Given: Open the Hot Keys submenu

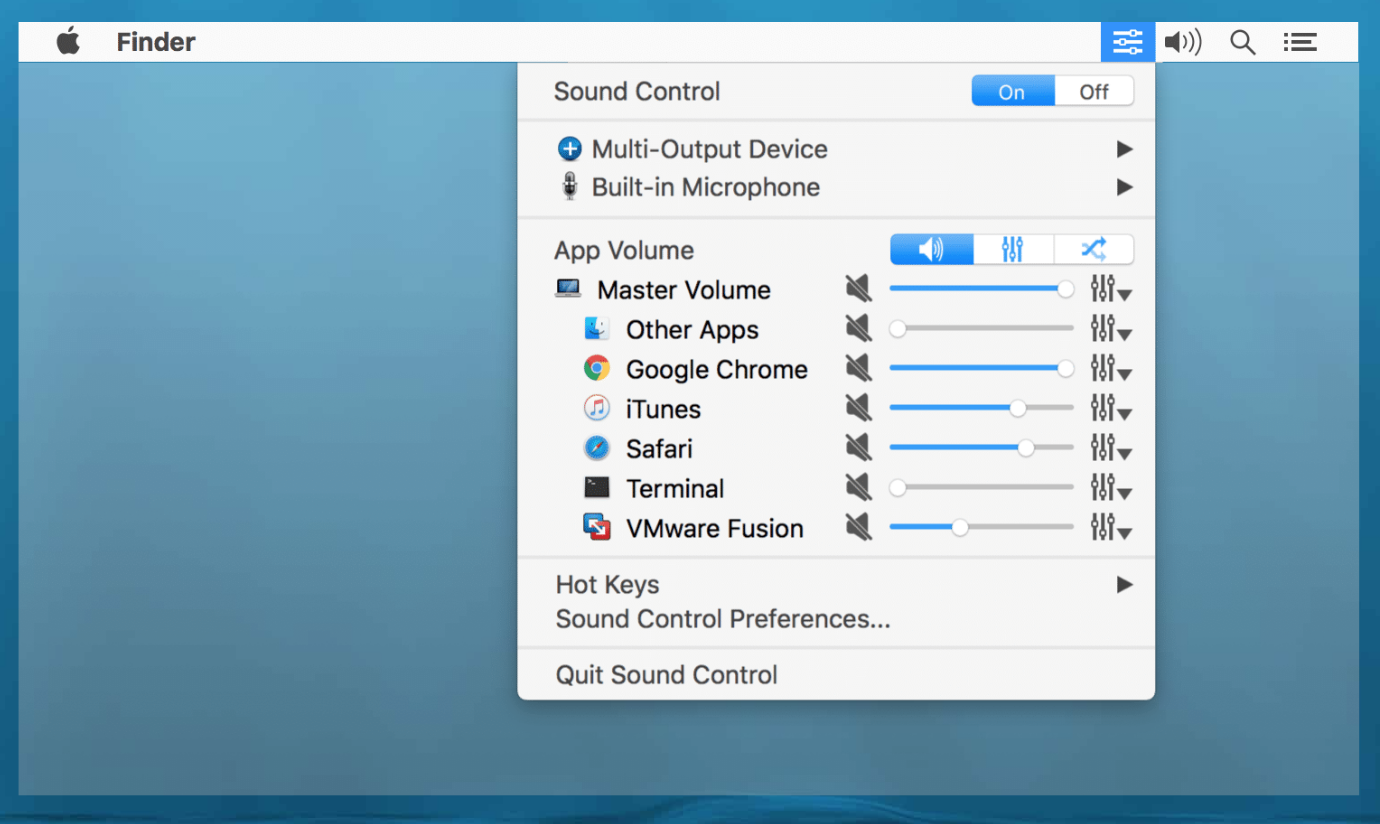Looking at the screenshot, I should 836,584.
